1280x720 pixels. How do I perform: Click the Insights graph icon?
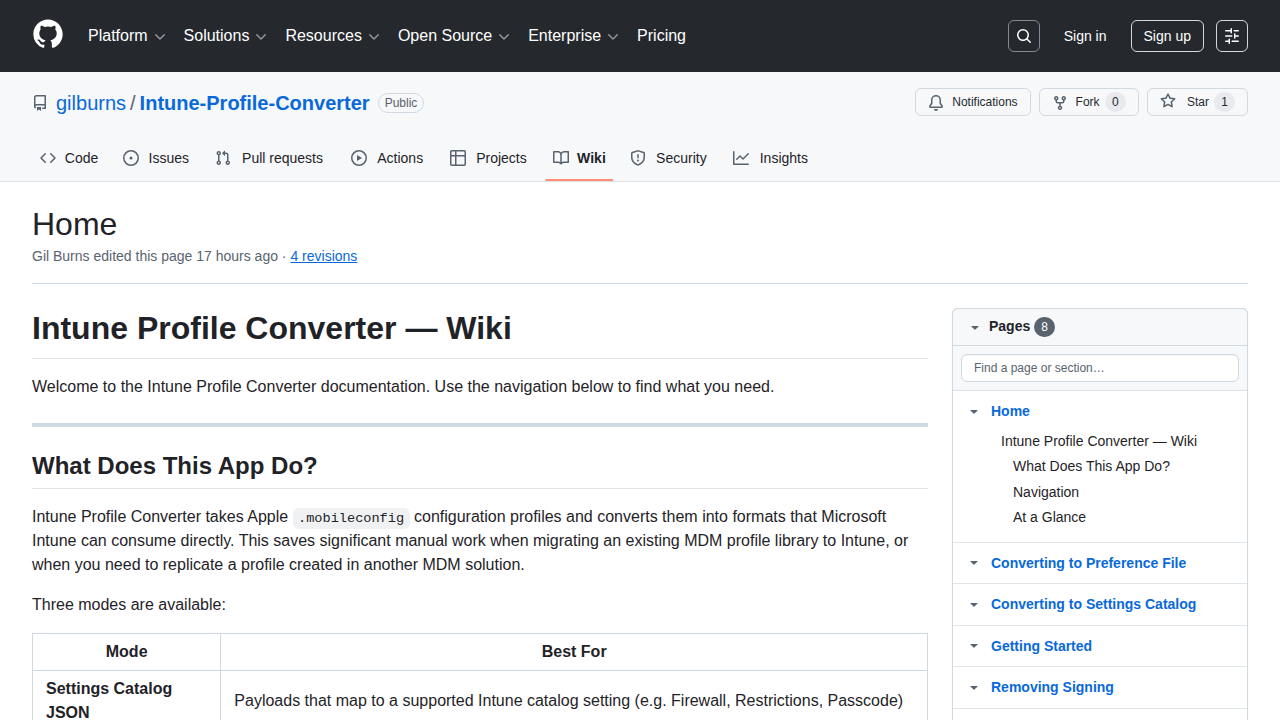741,158
